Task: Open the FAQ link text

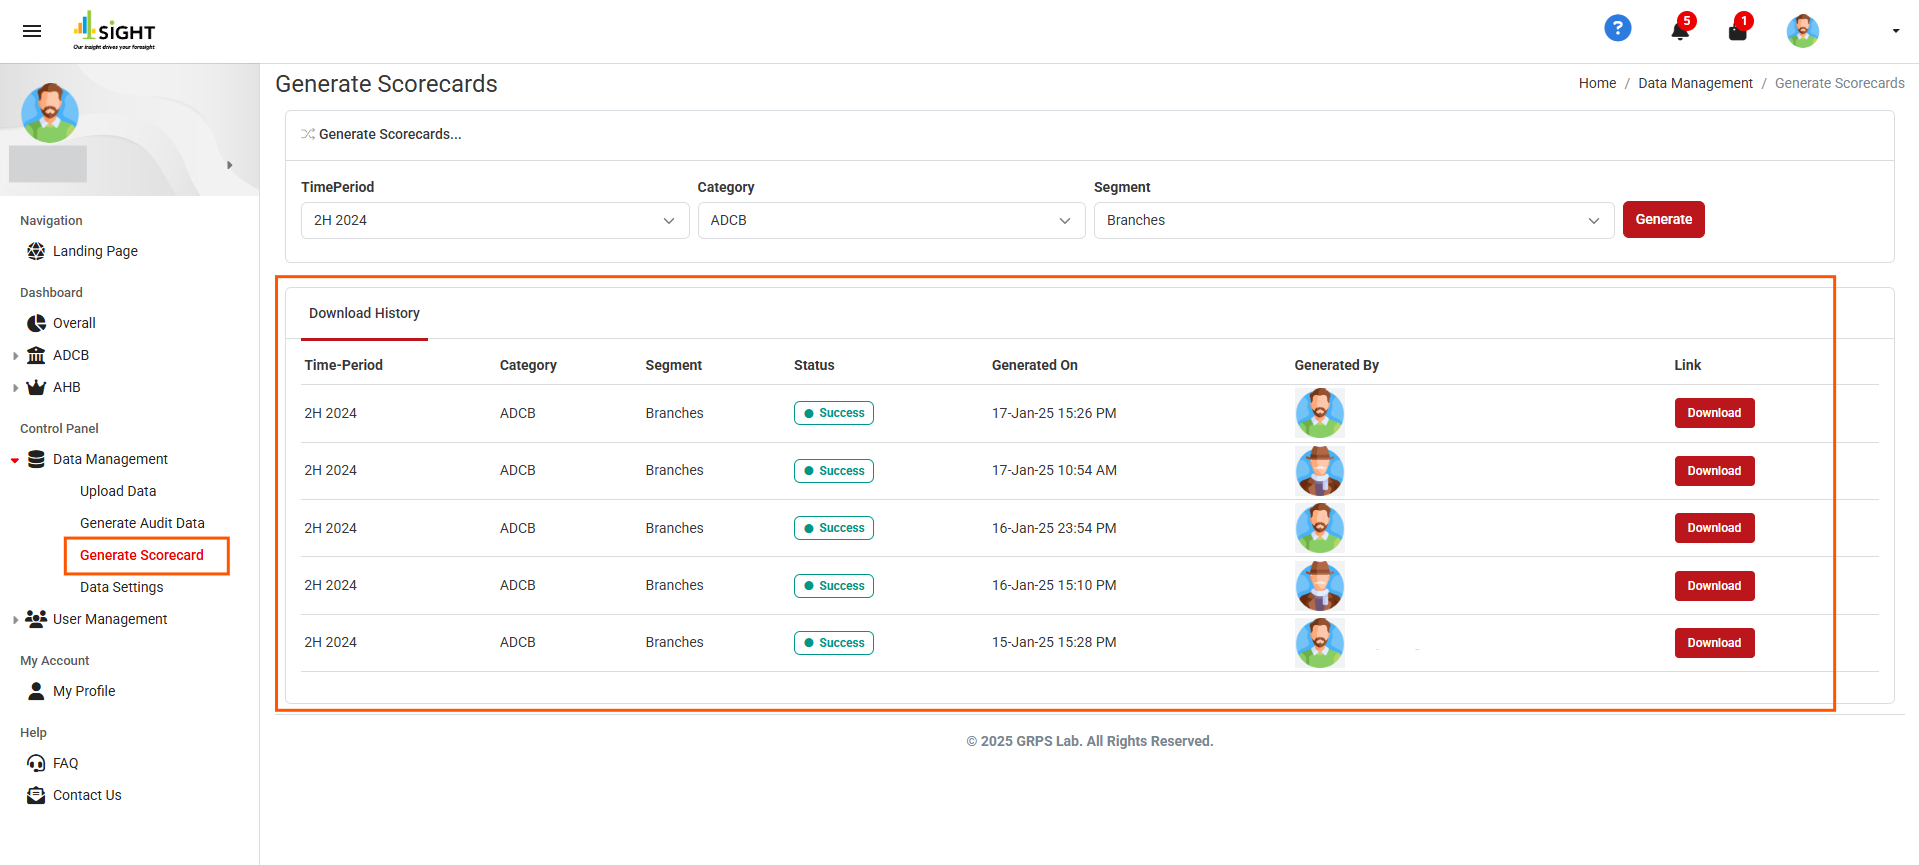Action: click(65, 763)
